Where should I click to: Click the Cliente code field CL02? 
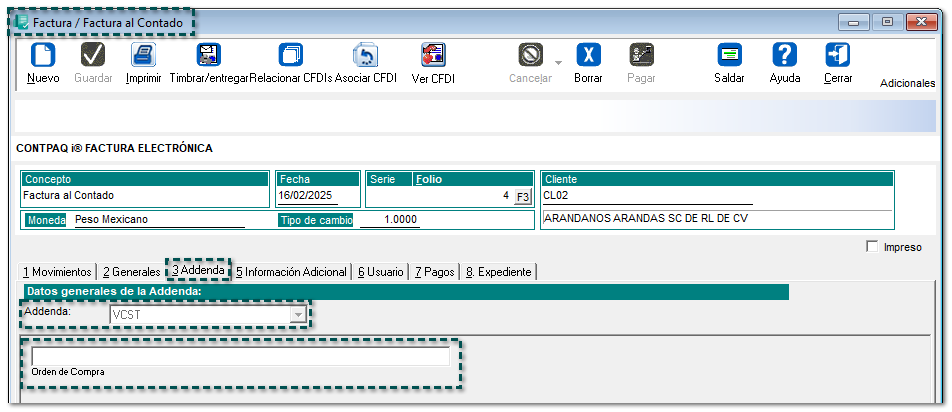[x=648, y=196]
